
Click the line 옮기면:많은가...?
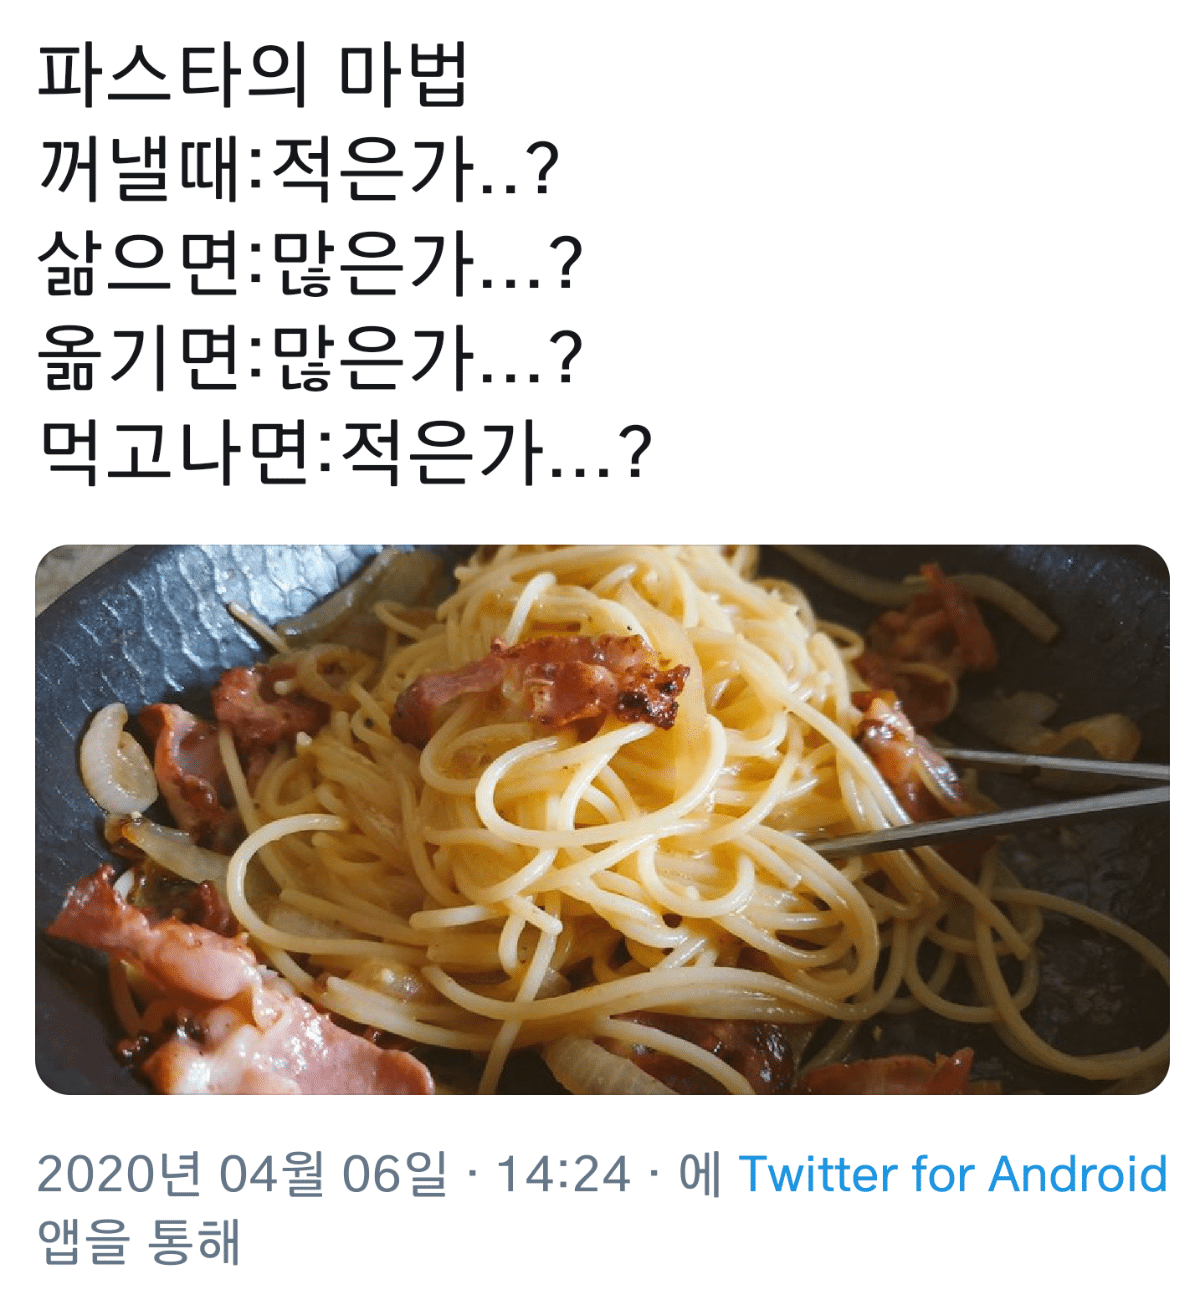tap(310, 358)
